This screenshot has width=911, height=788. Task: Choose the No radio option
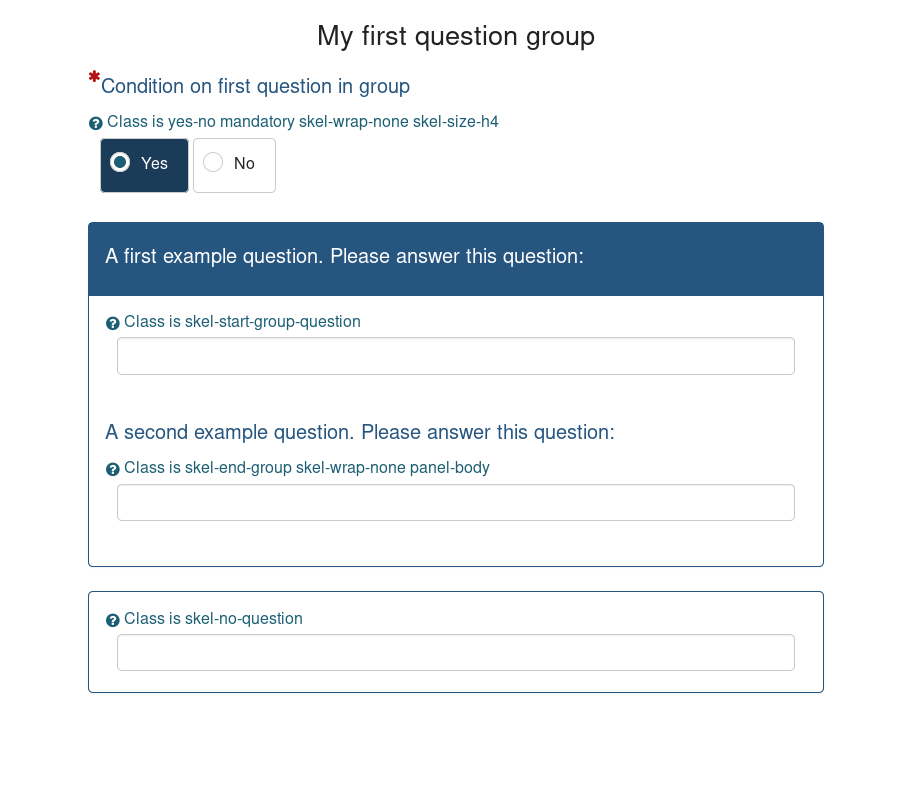[x=213, y=162]
